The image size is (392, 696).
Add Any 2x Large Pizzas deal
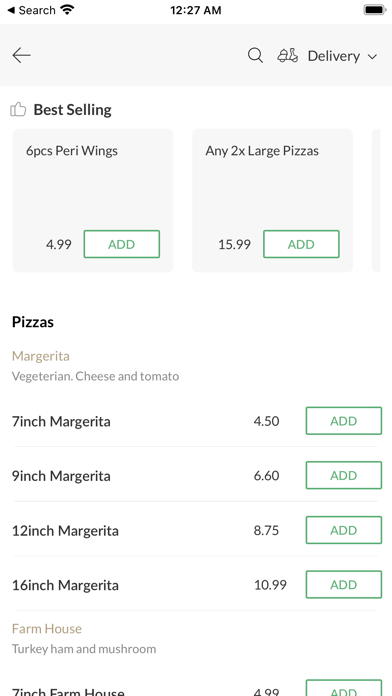(x=301, y=244)
